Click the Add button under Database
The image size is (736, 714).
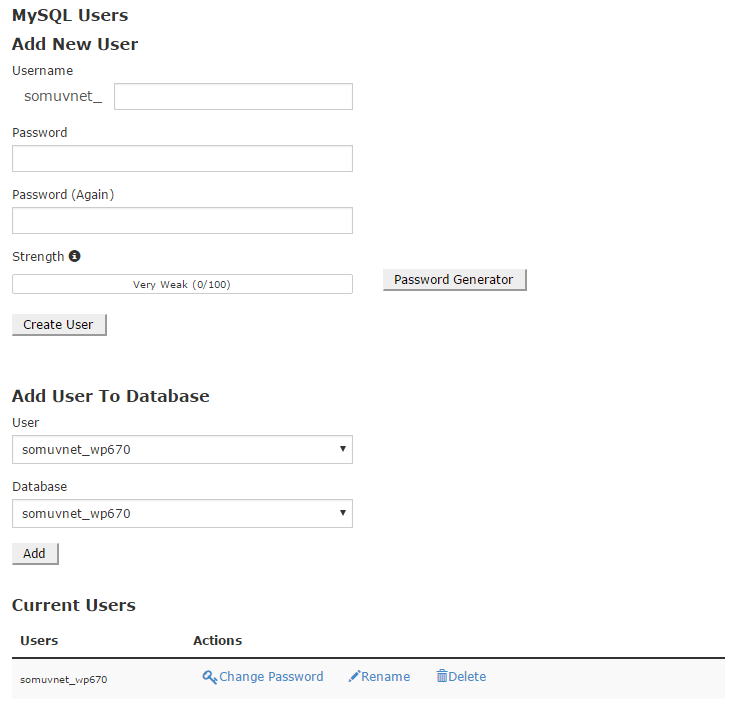click(35, 554)
